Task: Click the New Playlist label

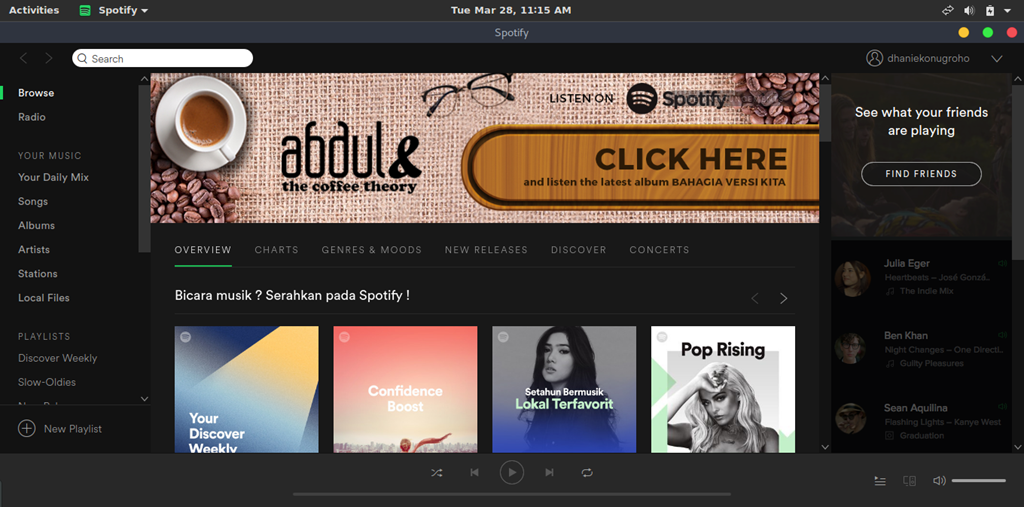Action: point(72,429)
